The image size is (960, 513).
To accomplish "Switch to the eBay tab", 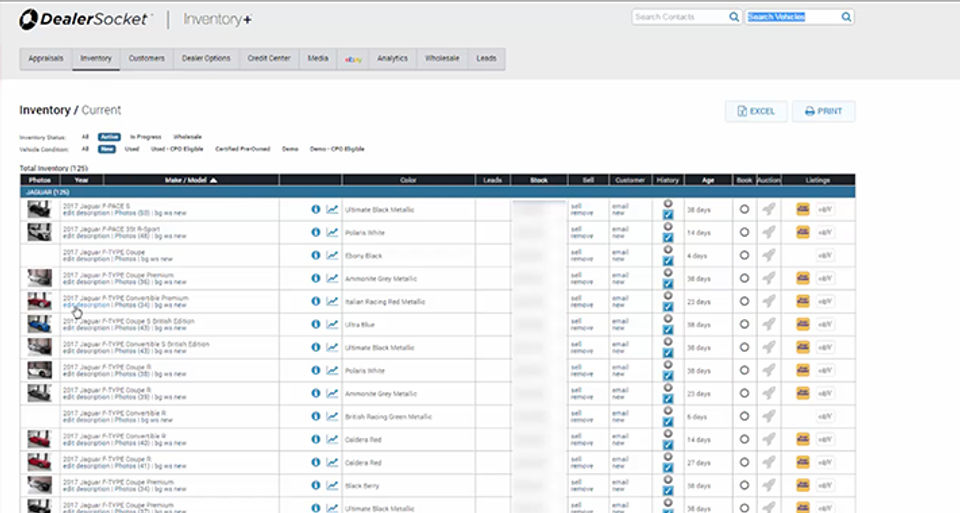I will coord(353,59).
